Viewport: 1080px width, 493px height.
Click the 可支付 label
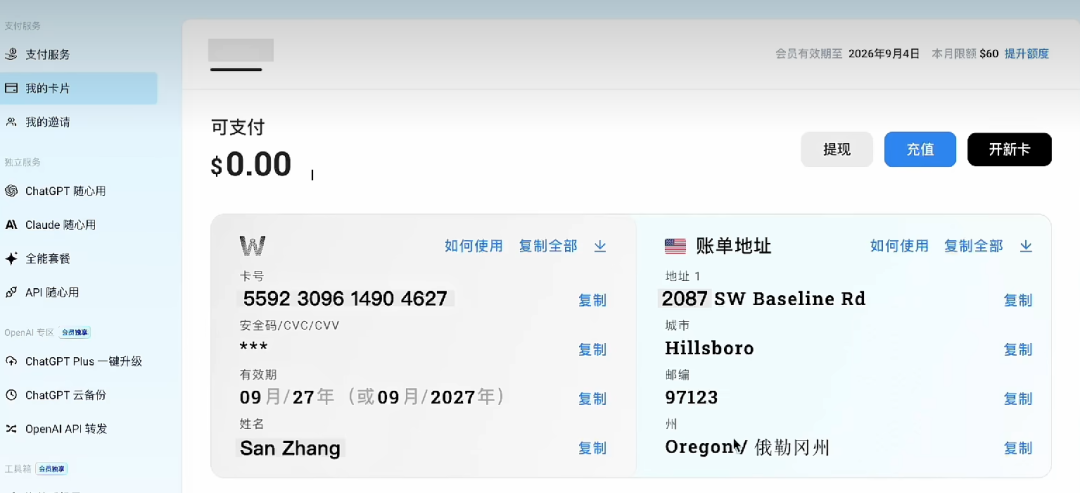(238, 127)
